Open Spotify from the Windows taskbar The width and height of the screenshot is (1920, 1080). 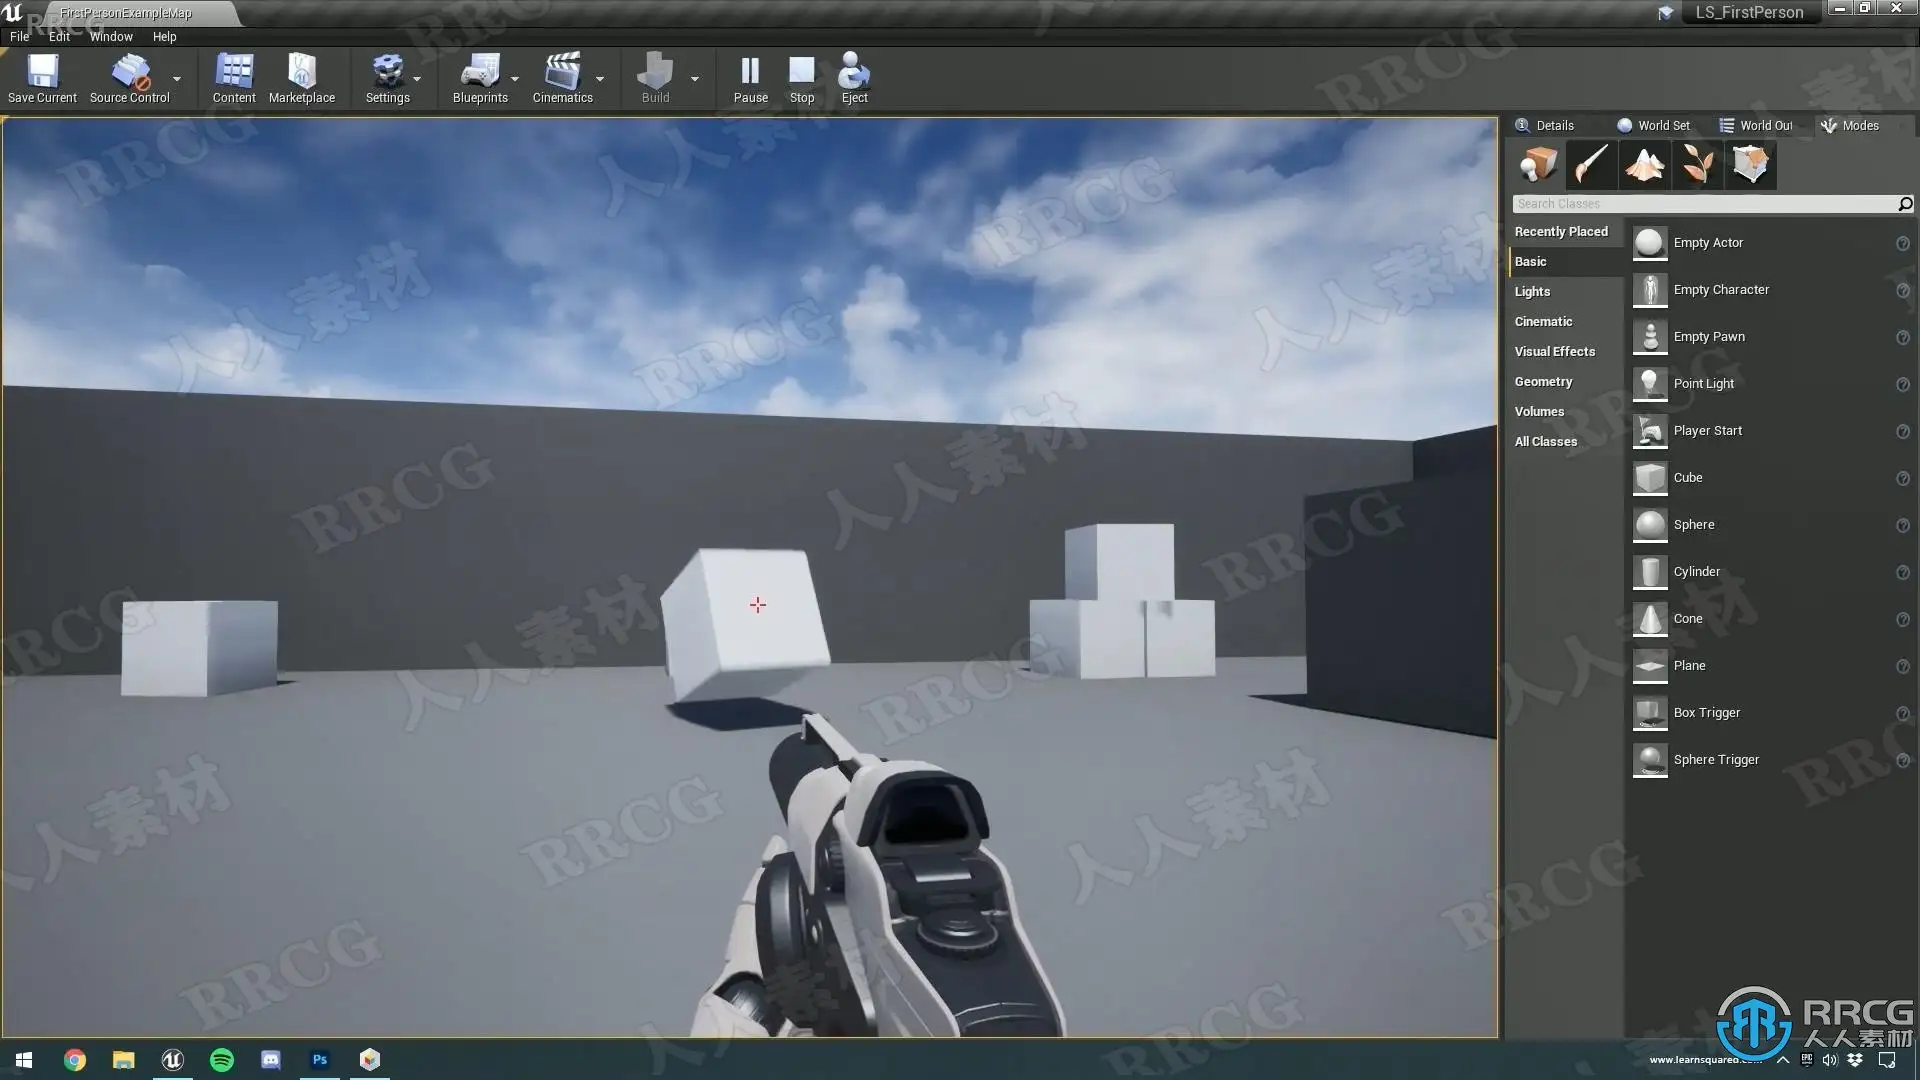click(x=222, y=1060)
